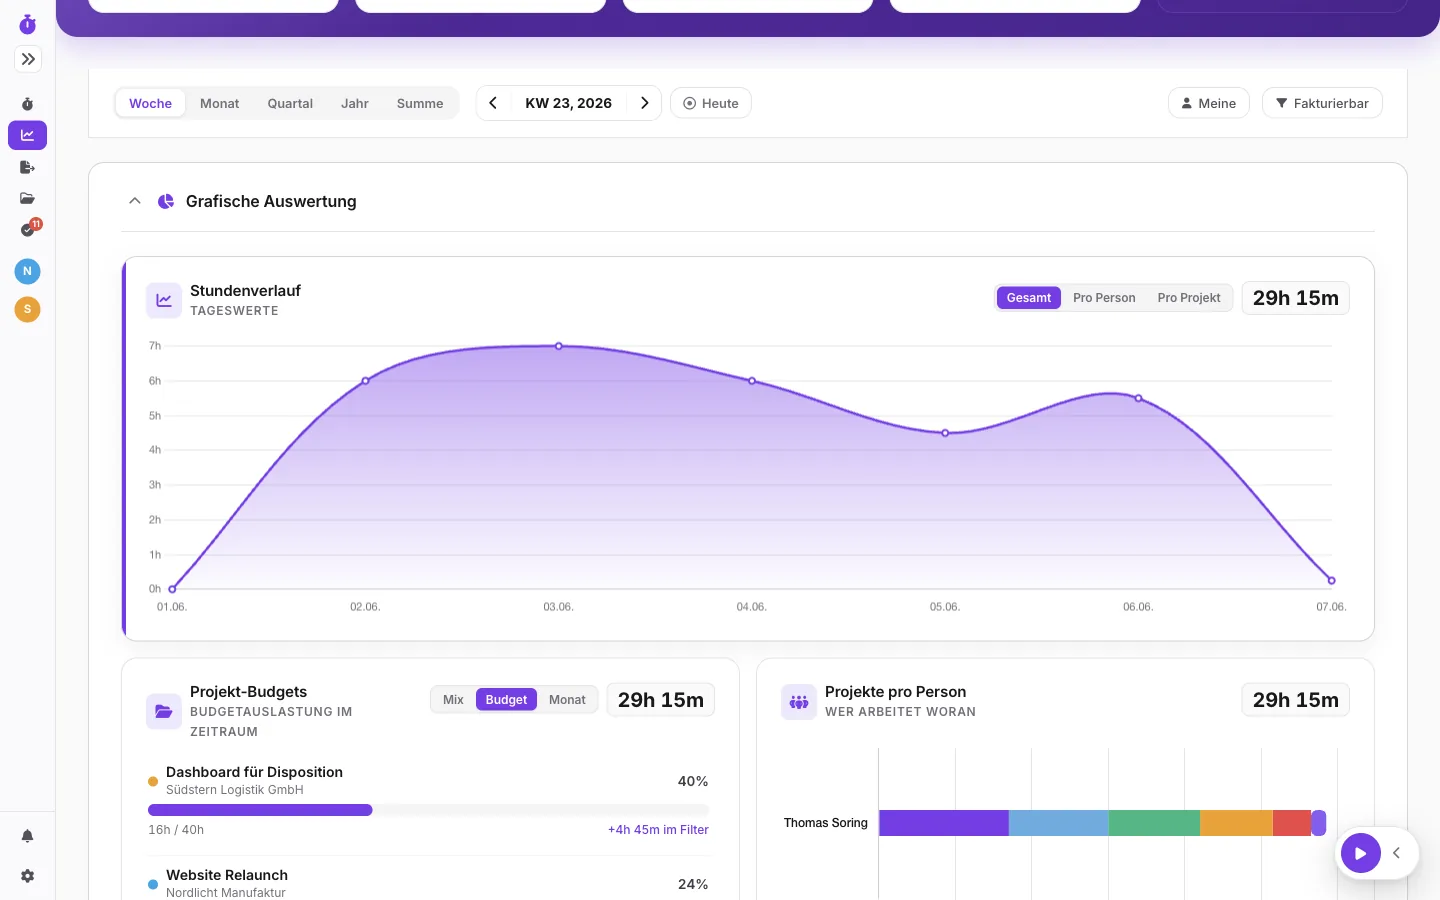This screenshot has height=900, width=1440.
Task: Switch the time range to Quartal
Action: click(x=290, y=103)
